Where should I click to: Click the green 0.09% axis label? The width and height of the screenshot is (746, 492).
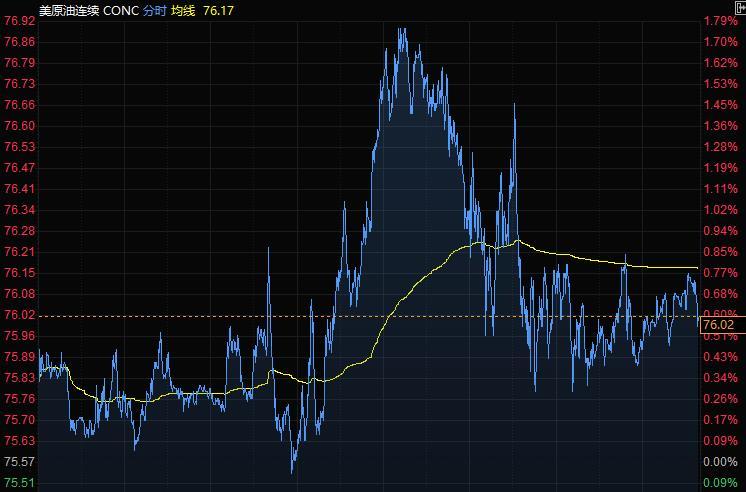[x=720, y=483]
